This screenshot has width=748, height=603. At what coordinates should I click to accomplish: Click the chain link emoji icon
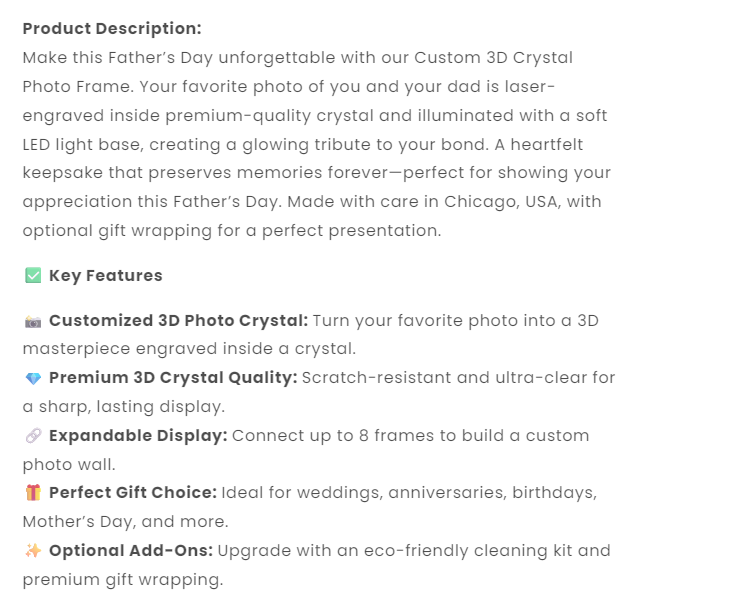(33, 436)
